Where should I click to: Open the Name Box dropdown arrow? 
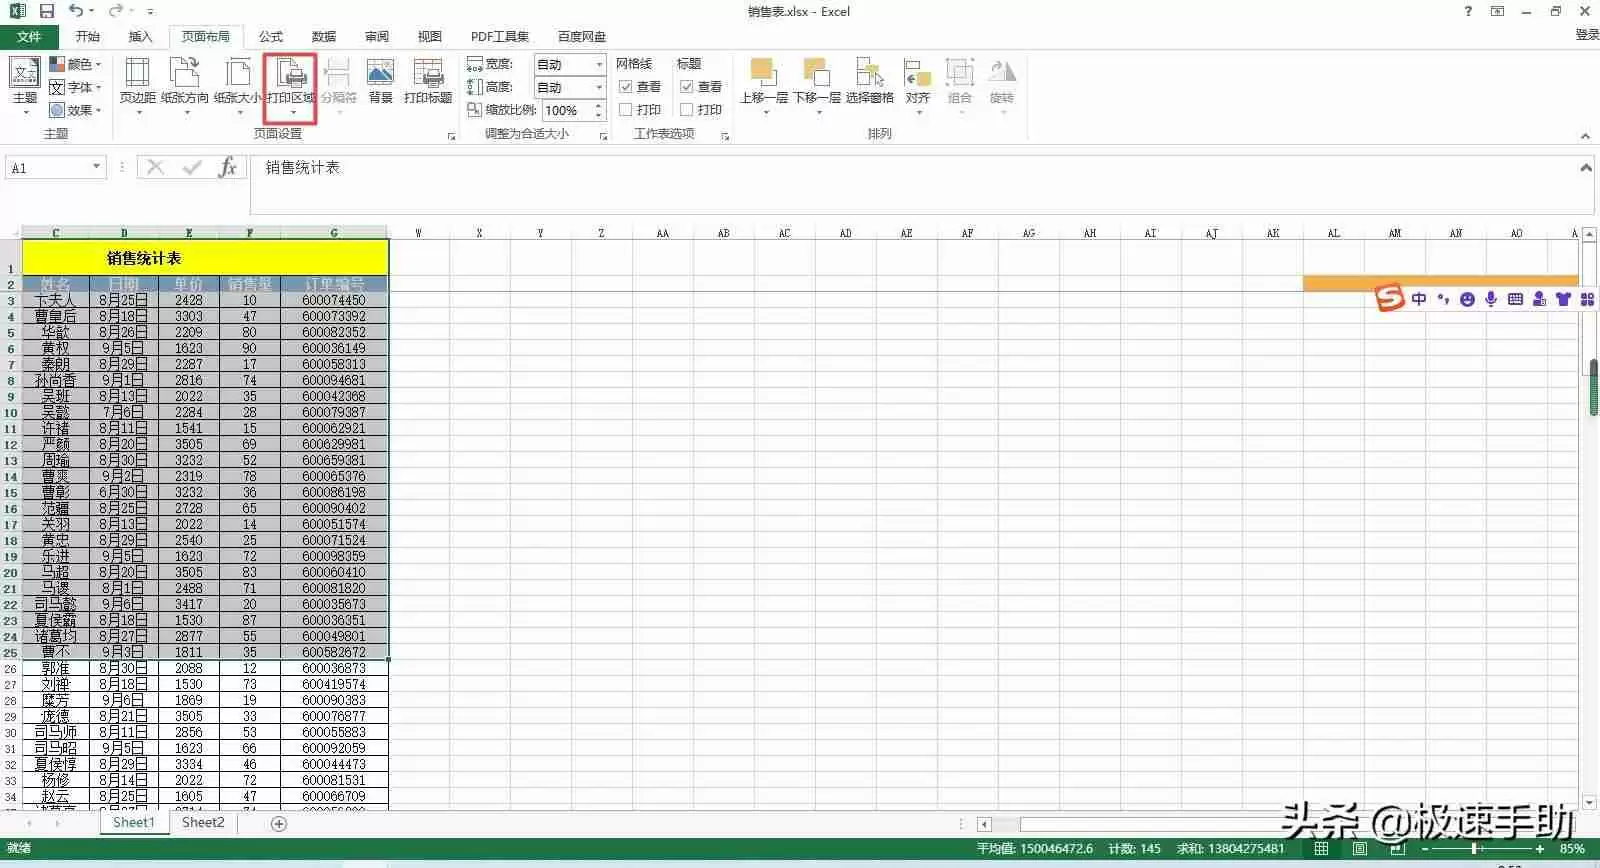97,167
